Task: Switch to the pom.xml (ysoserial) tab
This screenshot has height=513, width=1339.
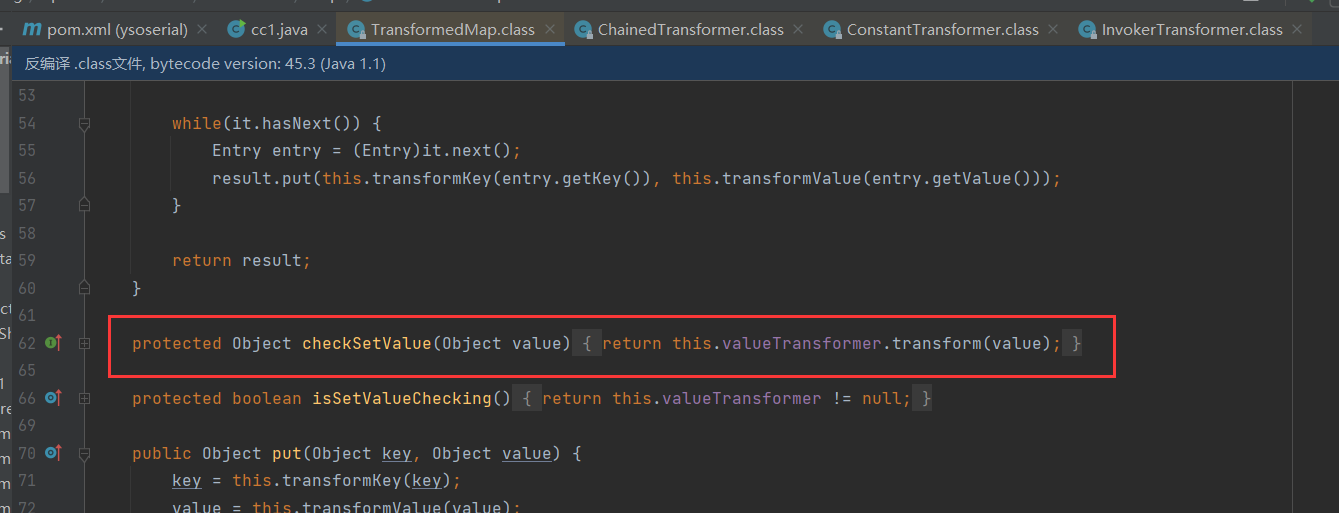Action: [x=117, y=30]
